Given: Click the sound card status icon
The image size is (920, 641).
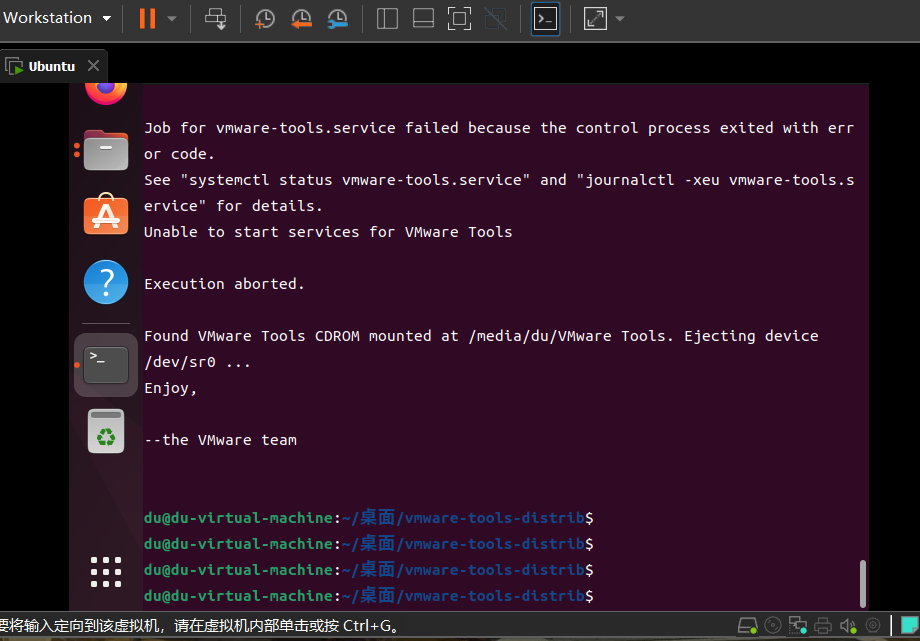Looking at the screenshot, I should [848, 626].
